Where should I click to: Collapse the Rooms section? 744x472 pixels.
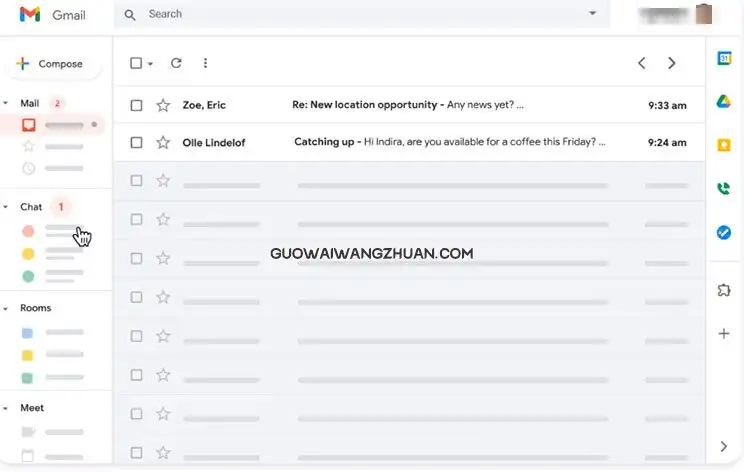click(x=6, y=308)
